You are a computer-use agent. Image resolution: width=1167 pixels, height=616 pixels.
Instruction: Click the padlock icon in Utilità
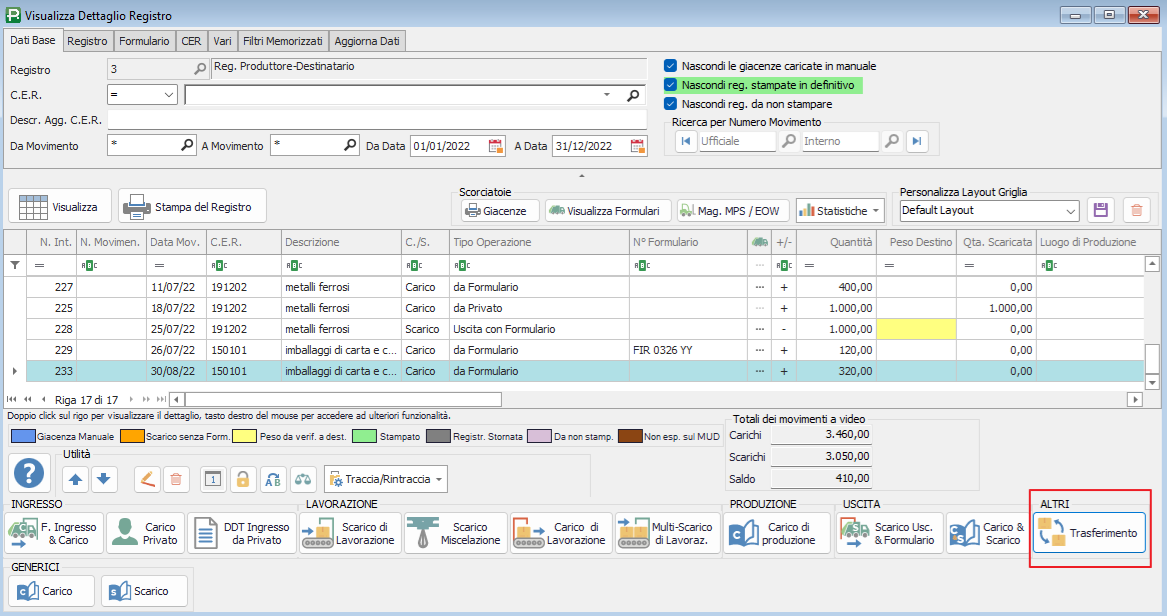pyautogui.click(x=242, y=479)
